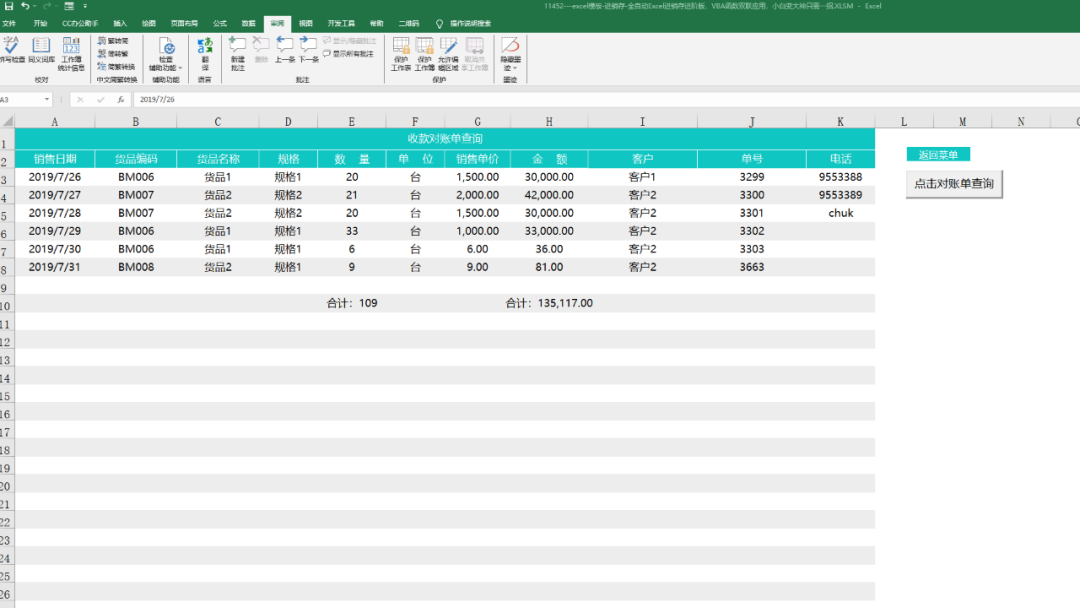Image resolution: width=1080 pixels, height=608 pixels.
Task: Cancel the formula bar entry
Action: coord(80,99)
